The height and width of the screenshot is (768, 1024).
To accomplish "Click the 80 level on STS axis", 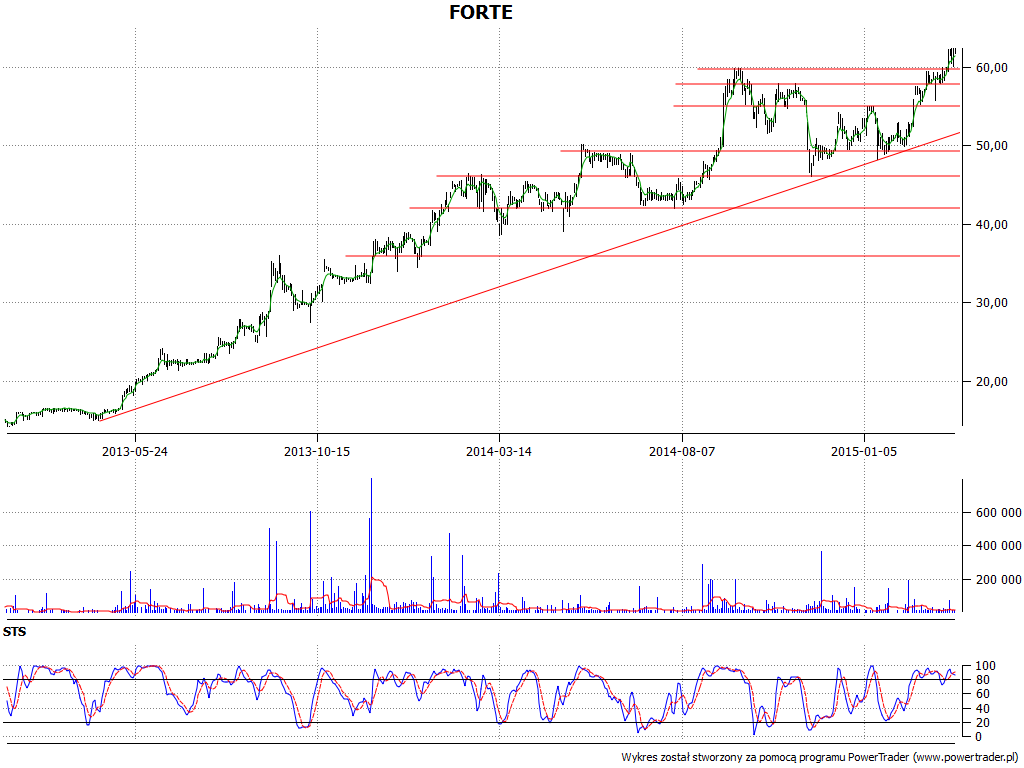I will pyautogui.click(x=982, y=680).
